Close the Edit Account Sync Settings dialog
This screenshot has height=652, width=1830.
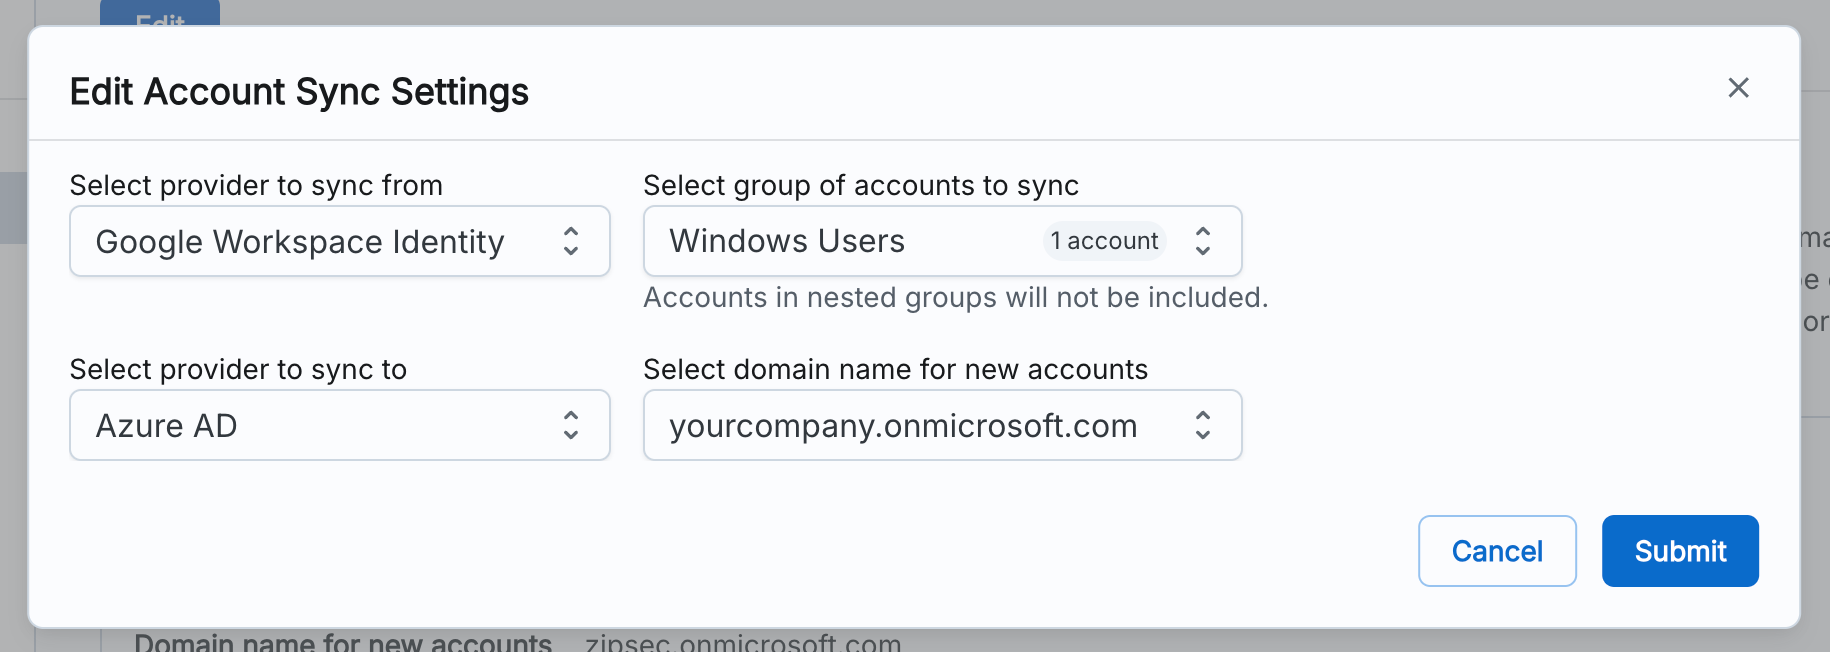coord(1738,88)
